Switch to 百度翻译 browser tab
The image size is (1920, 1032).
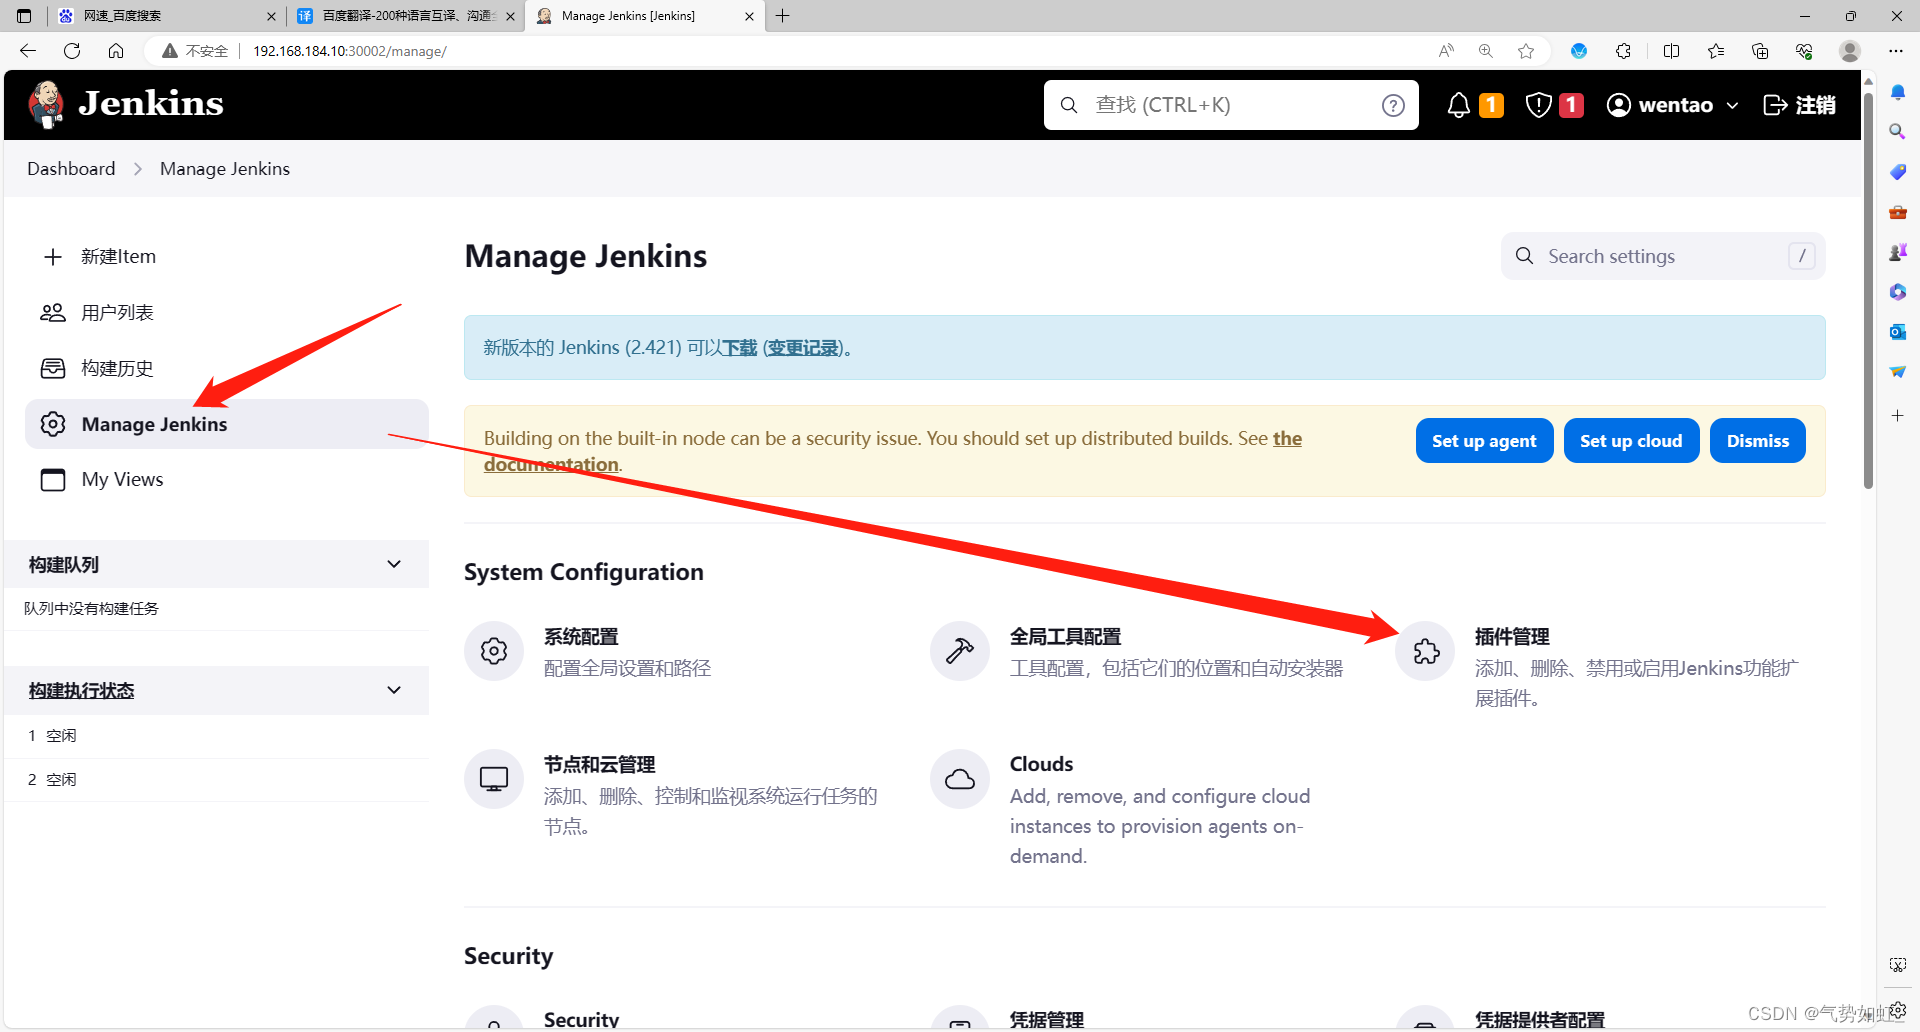(x=404, y=16)
